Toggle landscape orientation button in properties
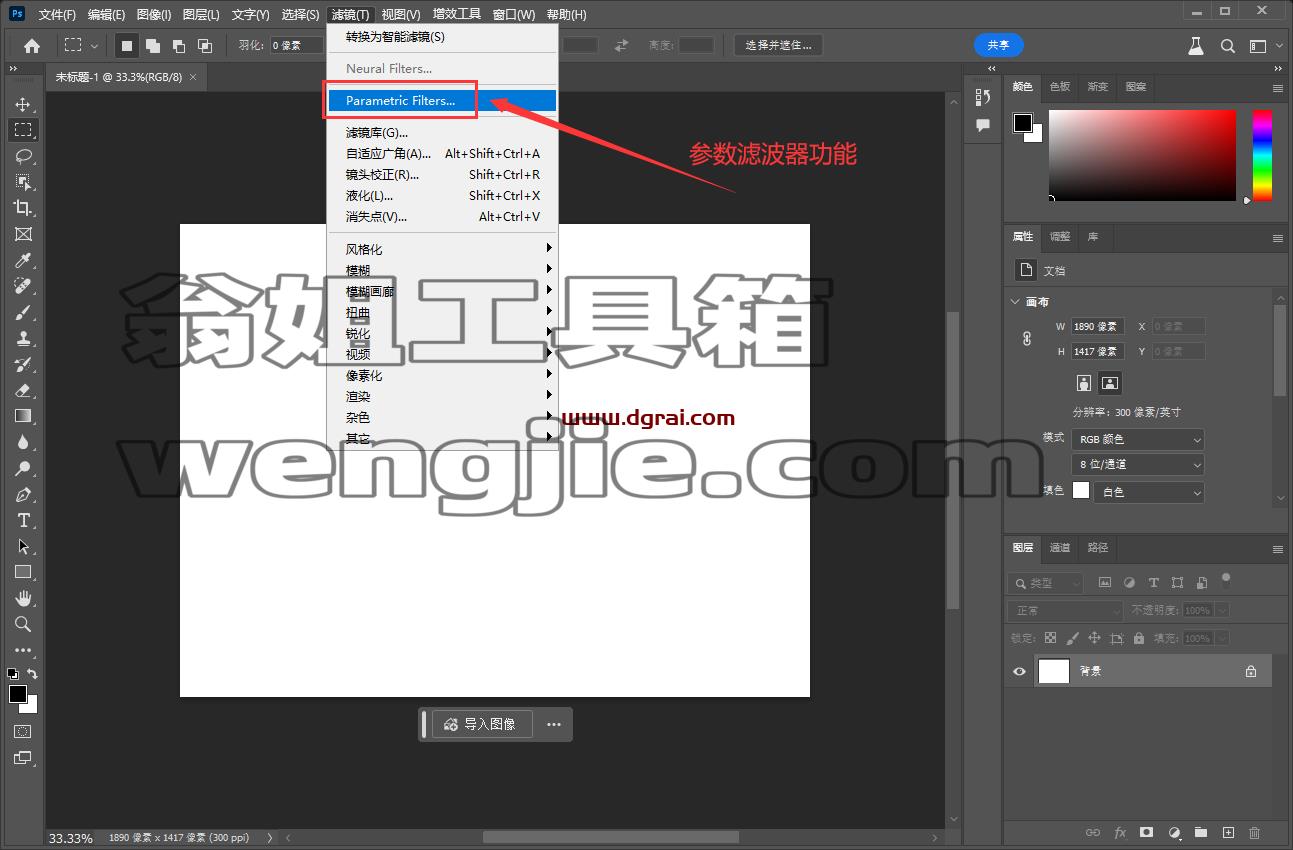 coord(1110,383)
